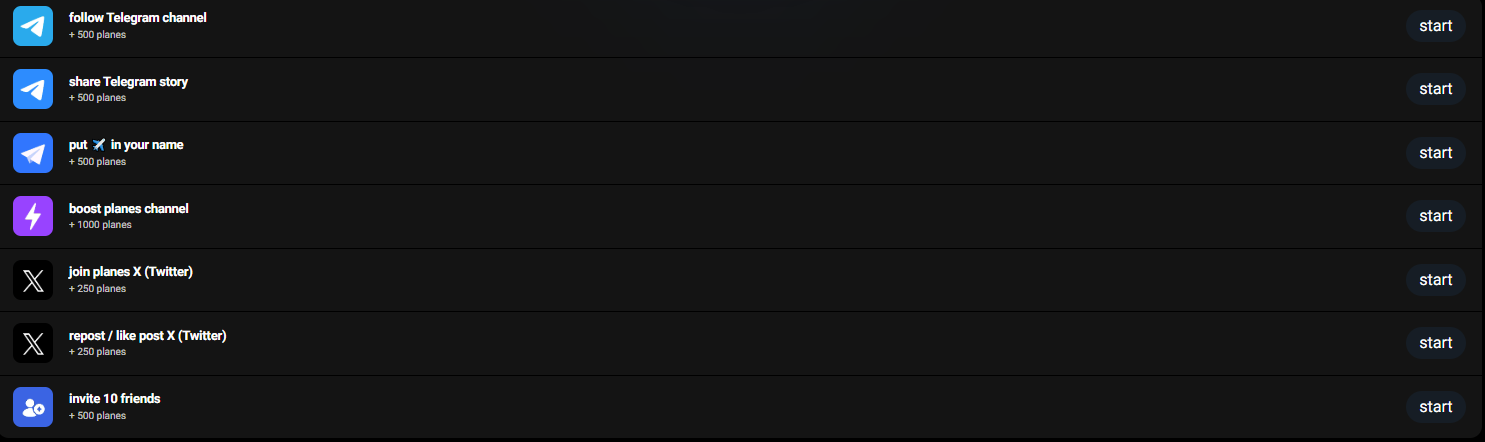Select the boost planes channel title text
1485x442 pixels.
[129, 208]
